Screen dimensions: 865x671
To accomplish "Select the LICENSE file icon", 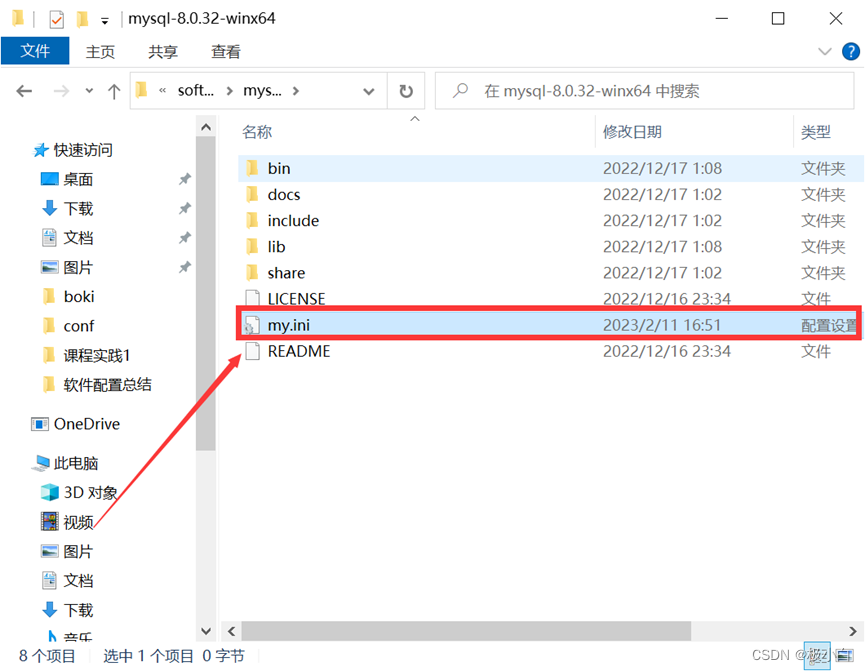I will pyautogui.click(x=252, y=298).
